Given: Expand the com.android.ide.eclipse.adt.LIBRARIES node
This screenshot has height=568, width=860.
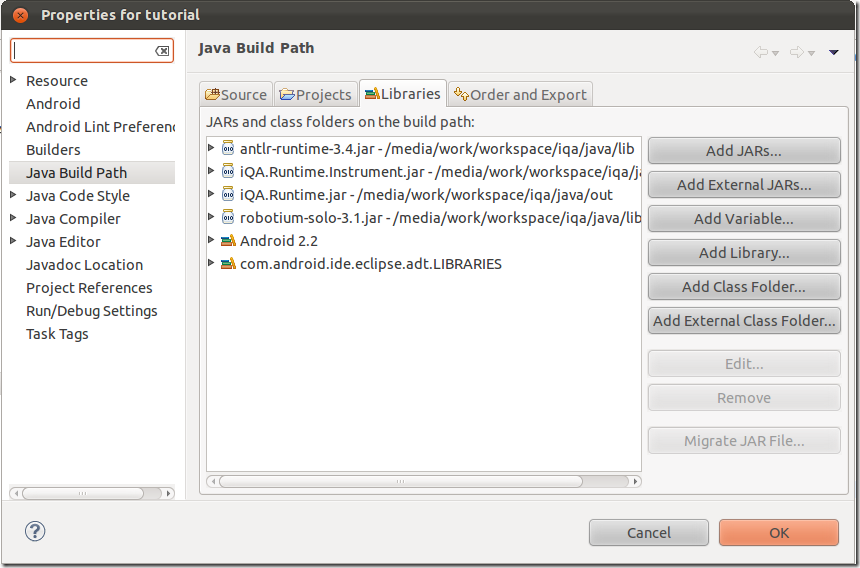Looking at the screenshot, I should 211,263.
